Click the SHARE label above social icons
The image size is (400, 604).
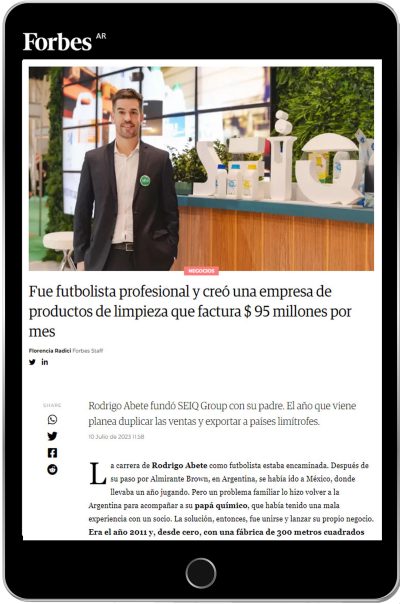[x=52, y=405]
